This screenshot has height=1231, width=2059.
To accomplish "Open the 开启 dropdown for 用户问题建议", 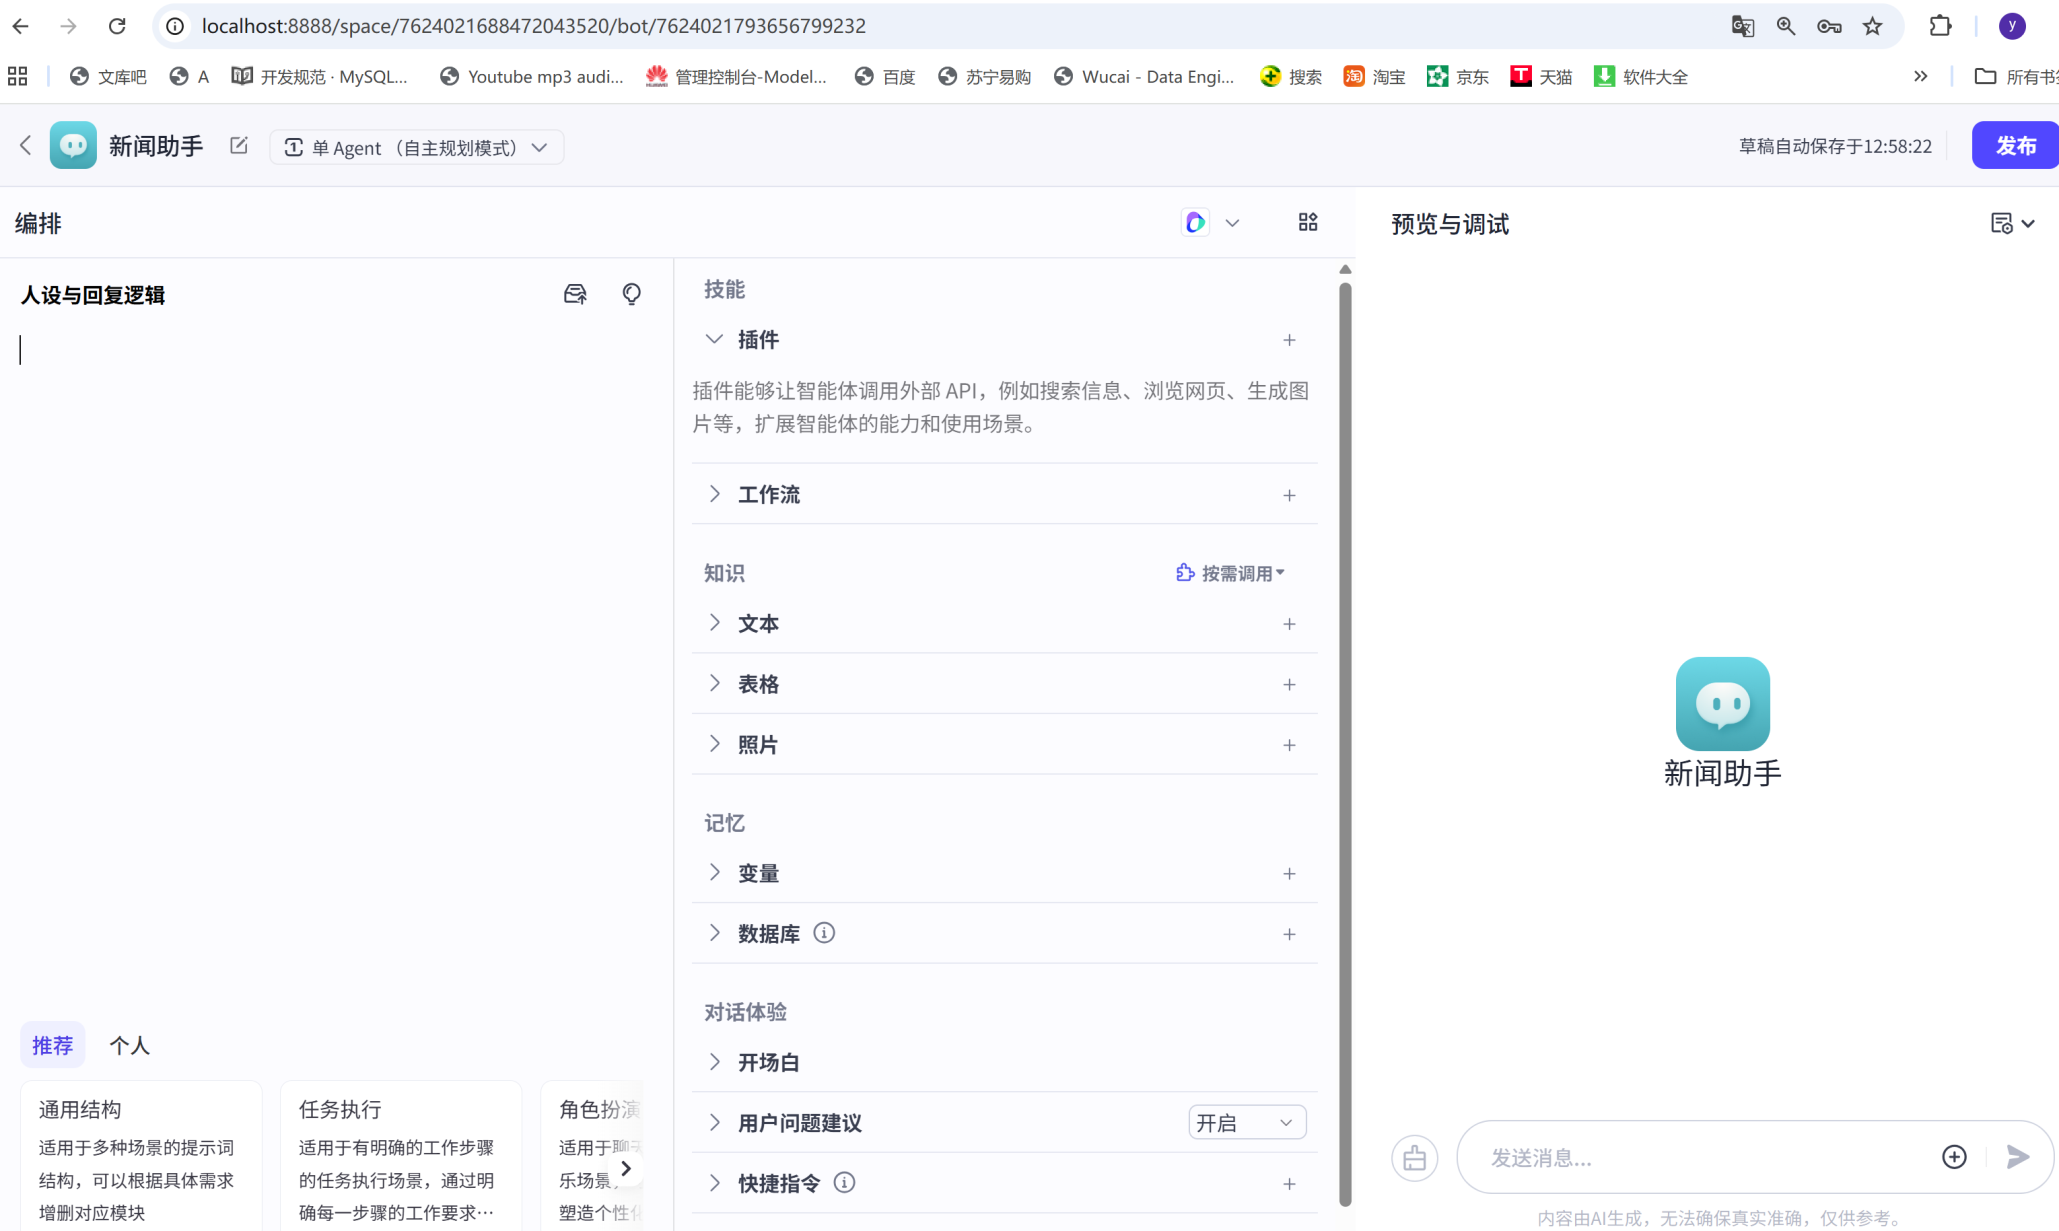I will (1246, 1122).
